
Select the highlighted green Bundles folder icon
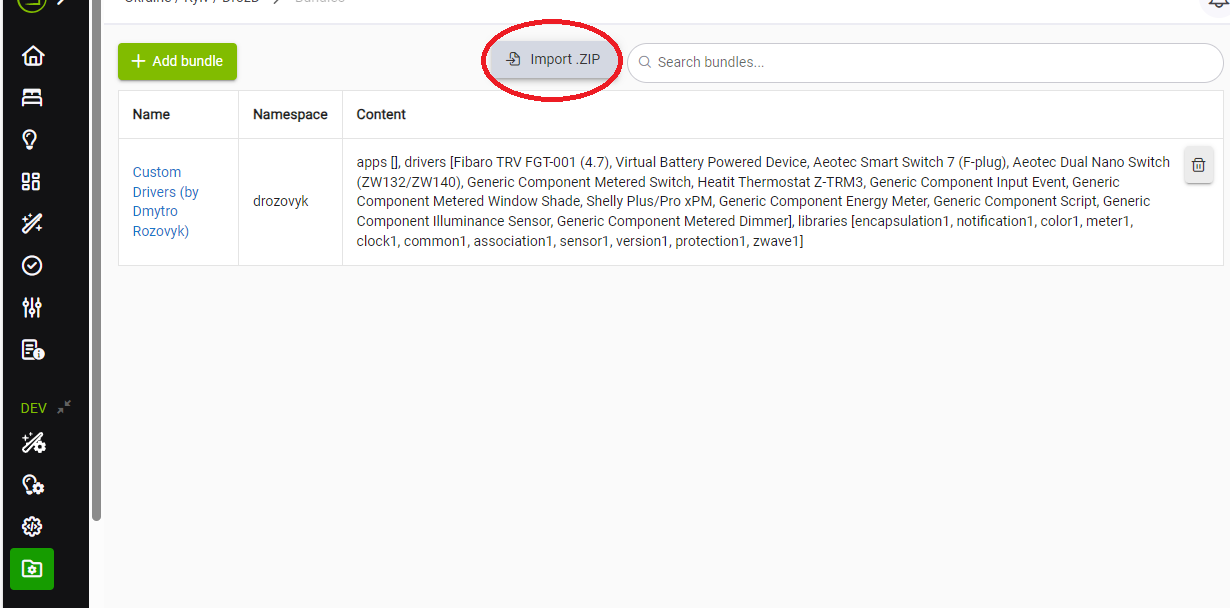pyautogui.click(x=32, y=569)
